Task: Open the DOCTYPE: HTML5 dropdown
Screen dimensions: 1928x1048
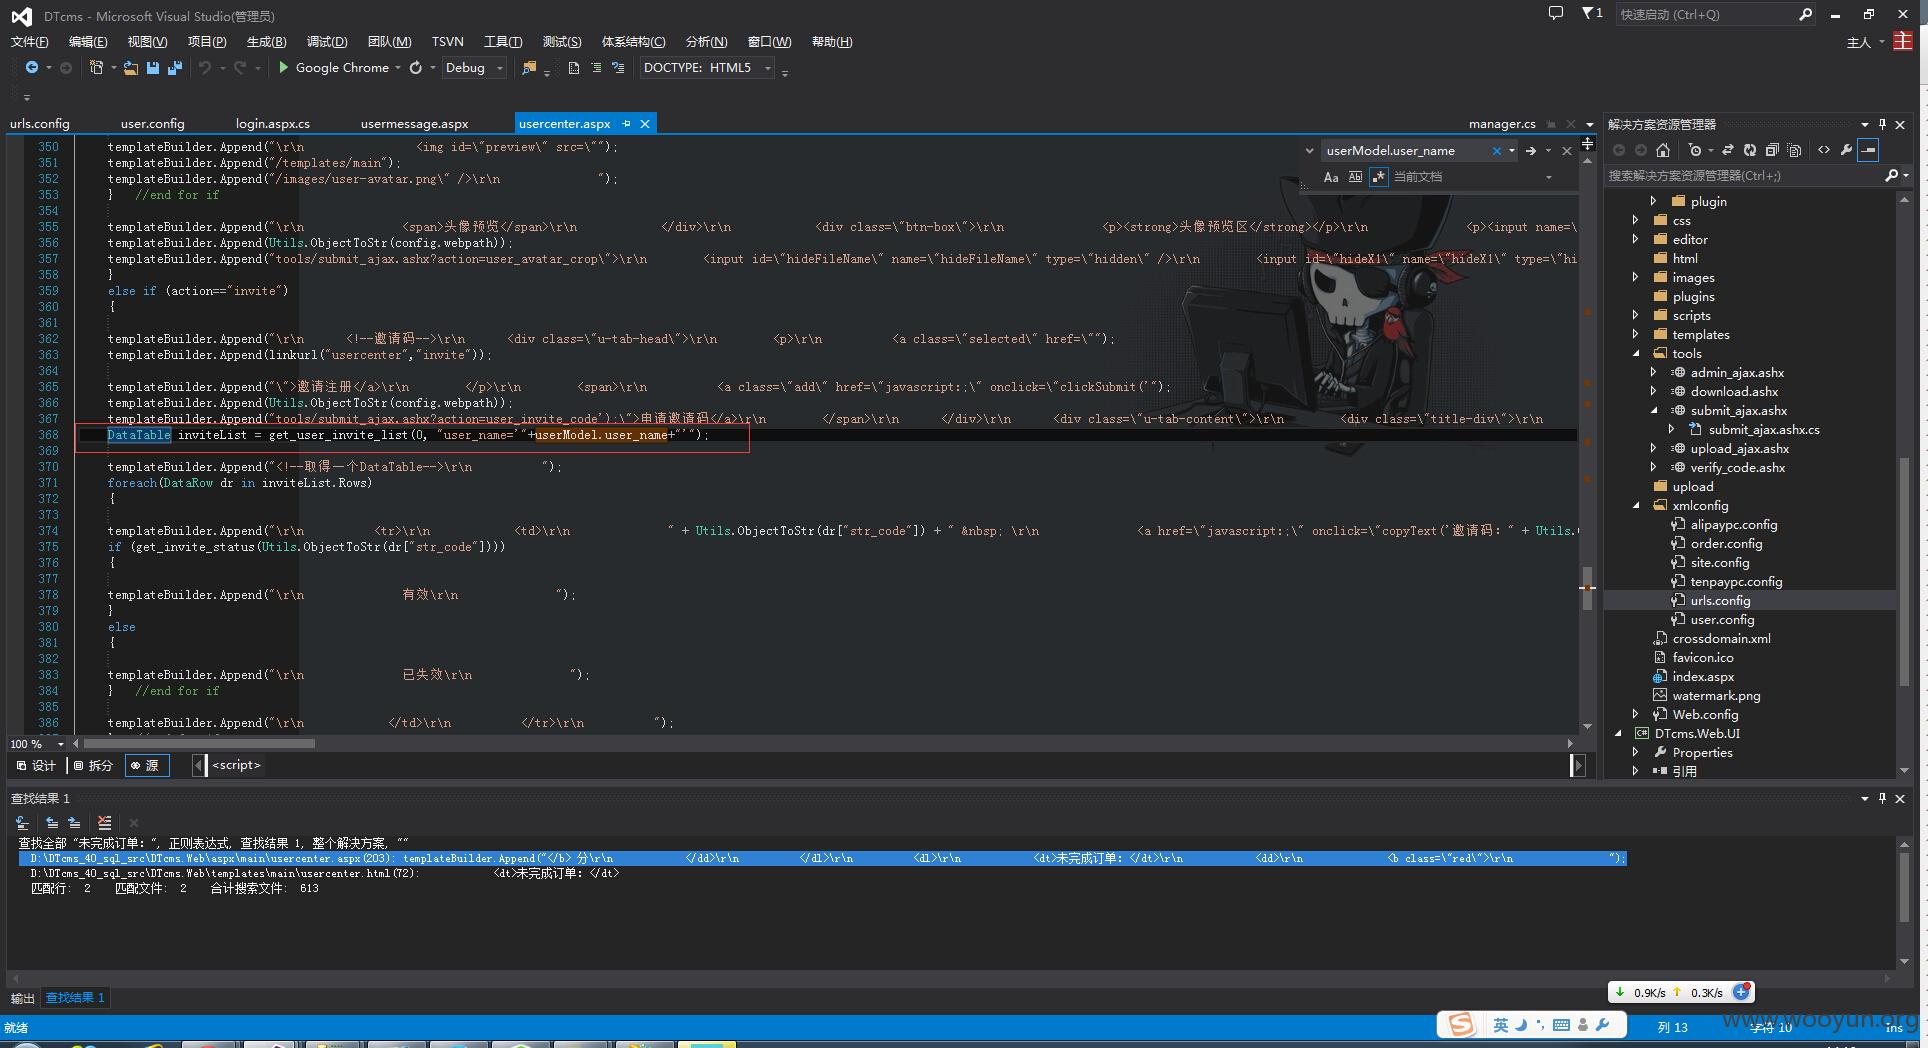Action: pyautogui.click(x=767, y=68)
